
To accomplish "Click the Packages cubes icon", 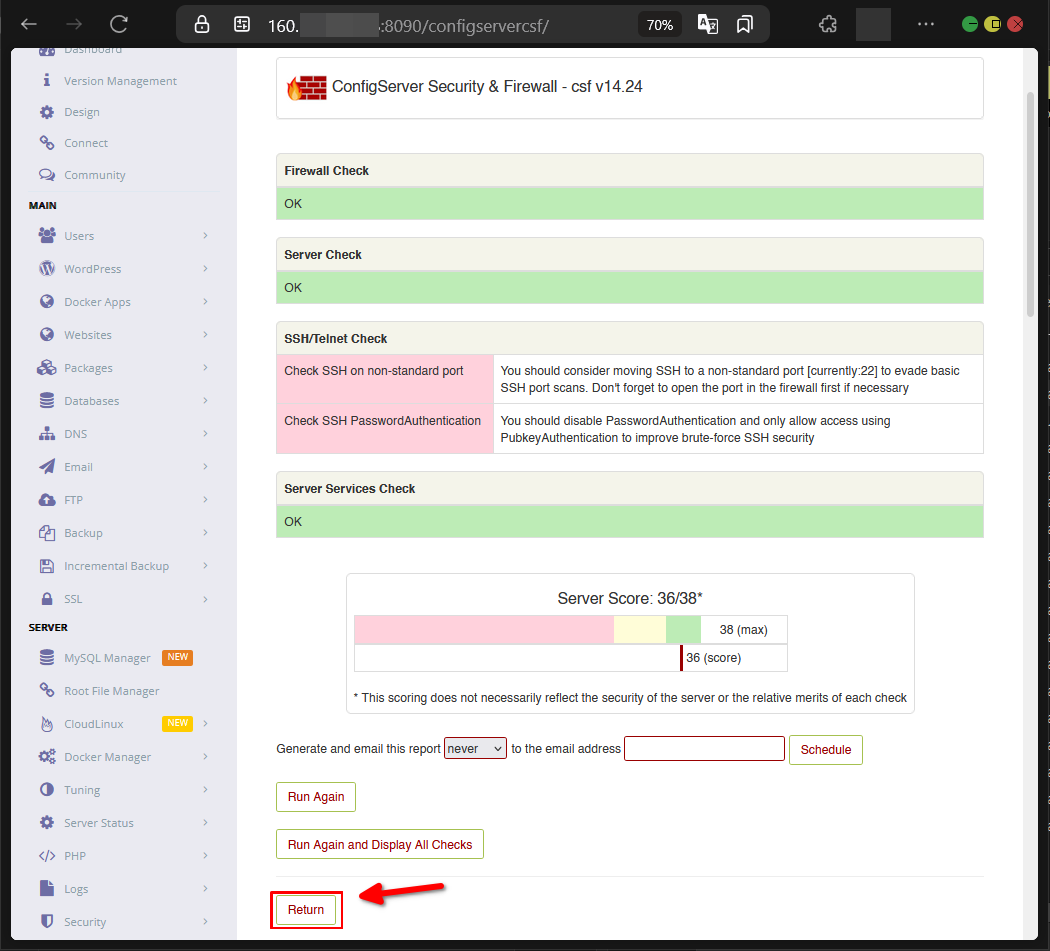I will (47, 368).
